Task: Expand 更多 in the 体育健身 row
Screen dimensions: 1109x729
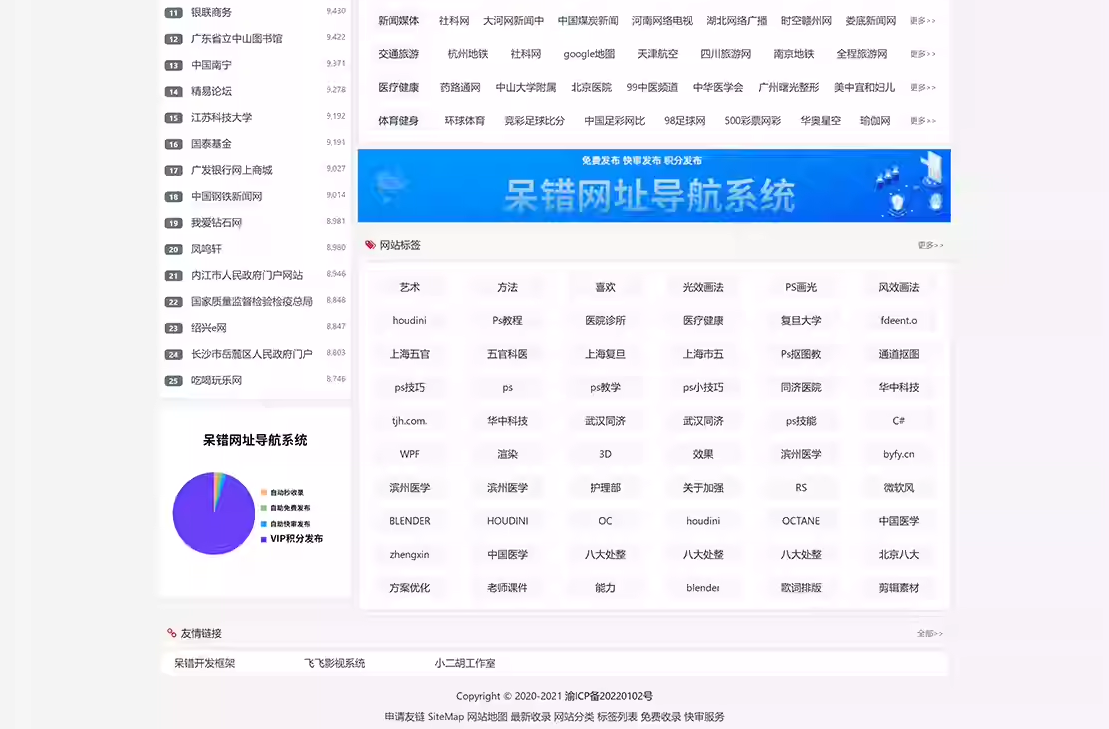Action: 922,121
